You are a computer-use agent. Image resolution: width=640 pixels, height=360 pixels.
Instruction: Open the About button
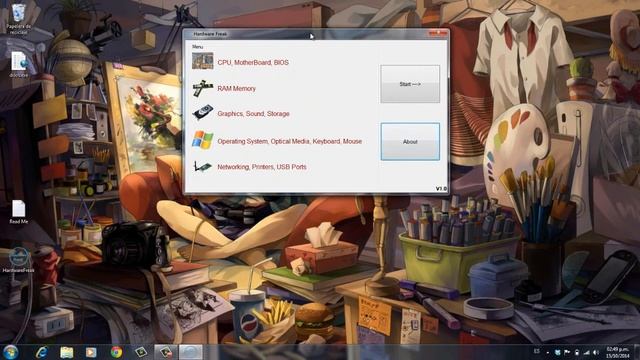[410, 142]
